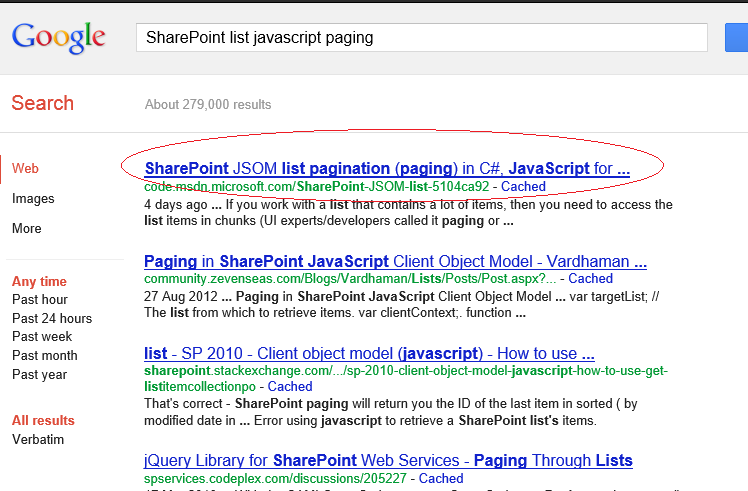Open Cached link for code.msdn.microsoft.com result
This screenshot has width=748, height=491.
tap(523, 187)
